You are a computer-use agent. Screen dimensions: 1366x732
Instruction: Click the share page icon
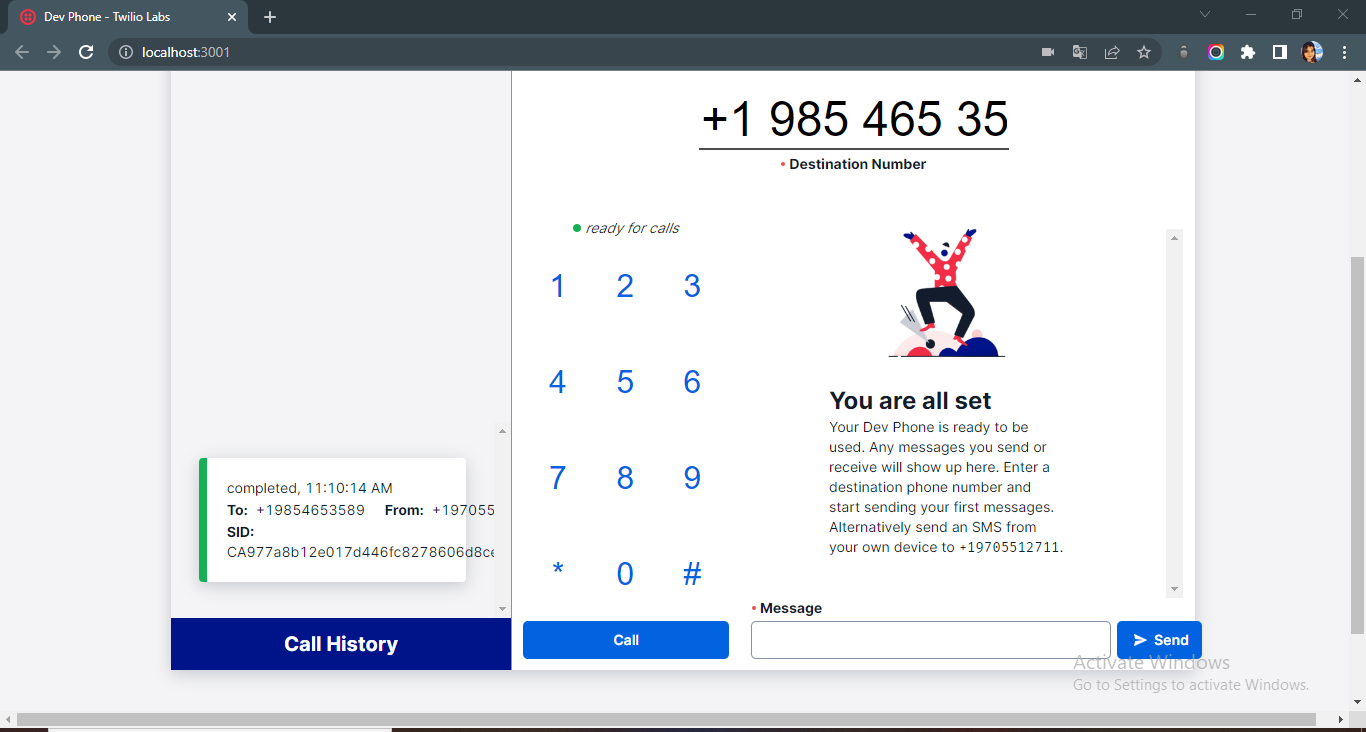1112,52
